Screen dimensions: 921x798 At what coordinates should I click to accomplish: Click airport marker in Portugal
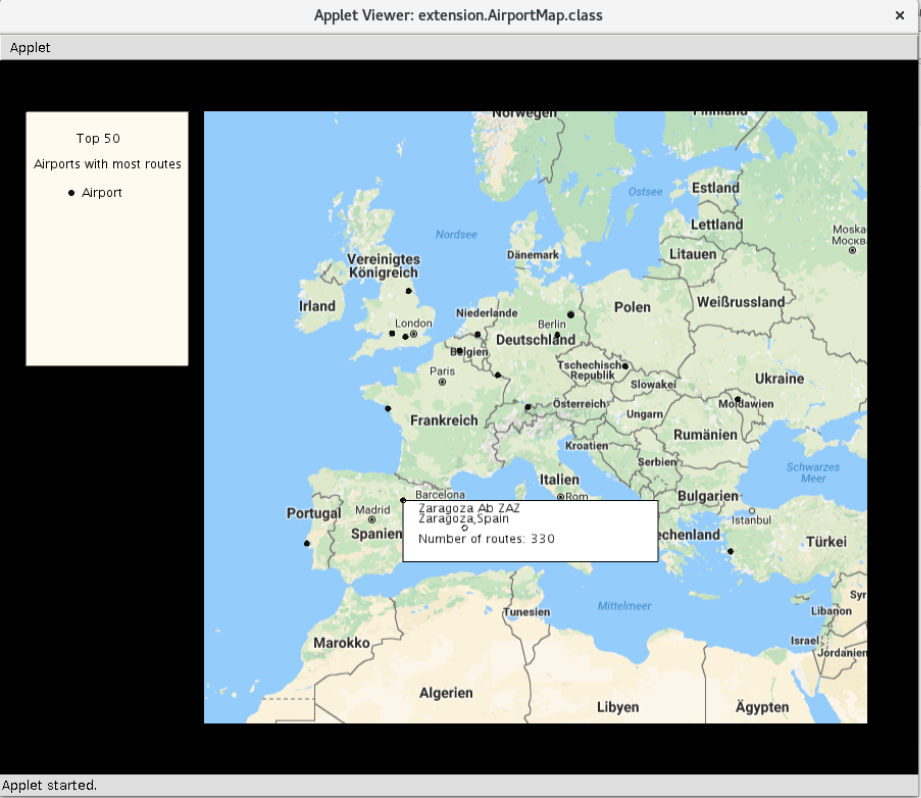(x=307, y=543)
